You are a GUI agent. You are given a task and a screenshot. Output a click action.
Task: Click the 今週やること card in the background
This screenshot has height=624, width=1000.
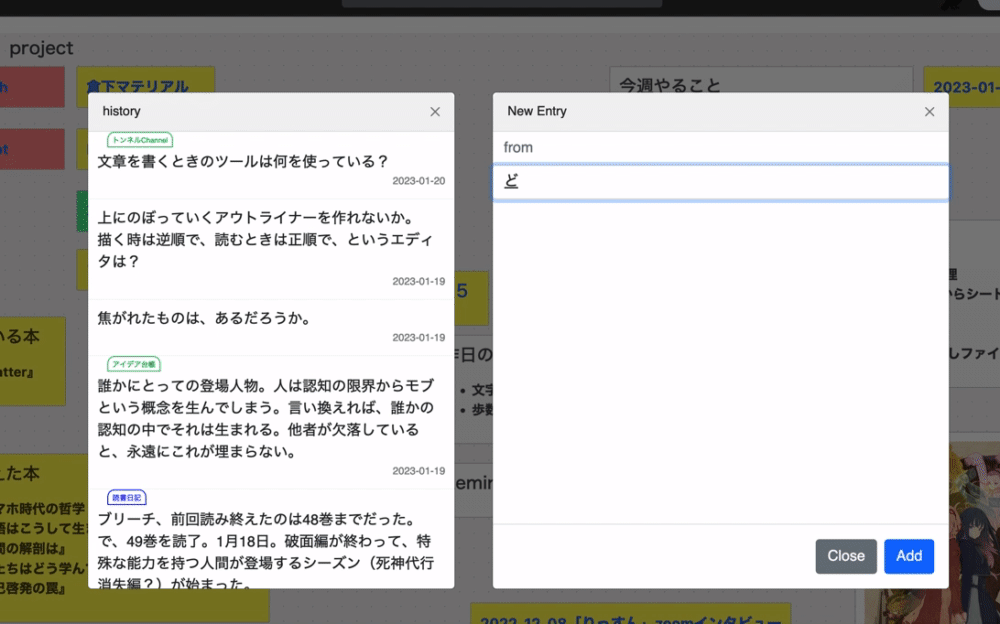761,82
